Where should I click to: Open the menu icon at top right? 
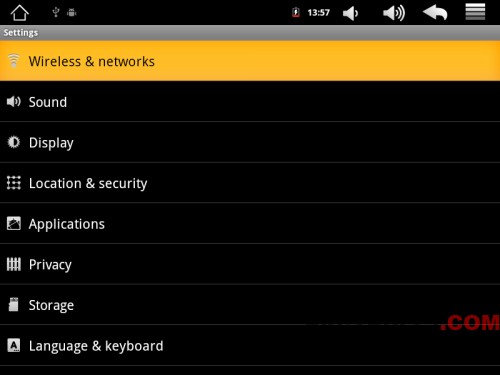click(x=475, y=12)
